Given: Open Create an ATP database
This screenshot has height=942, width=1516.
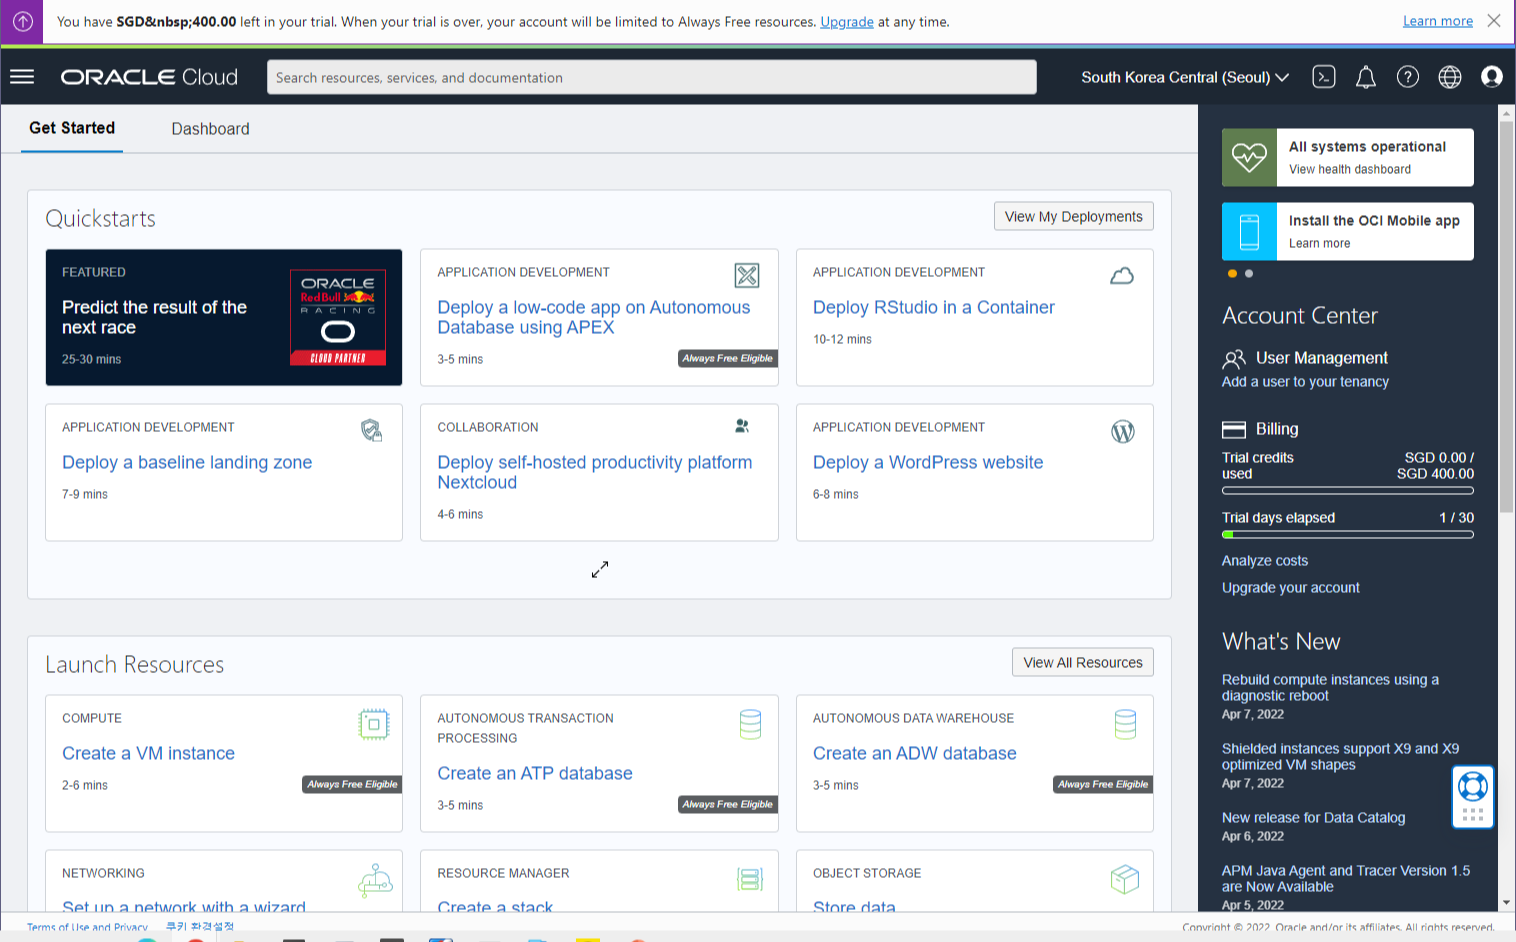Looking at the screenshot, I should coord(535,773).
